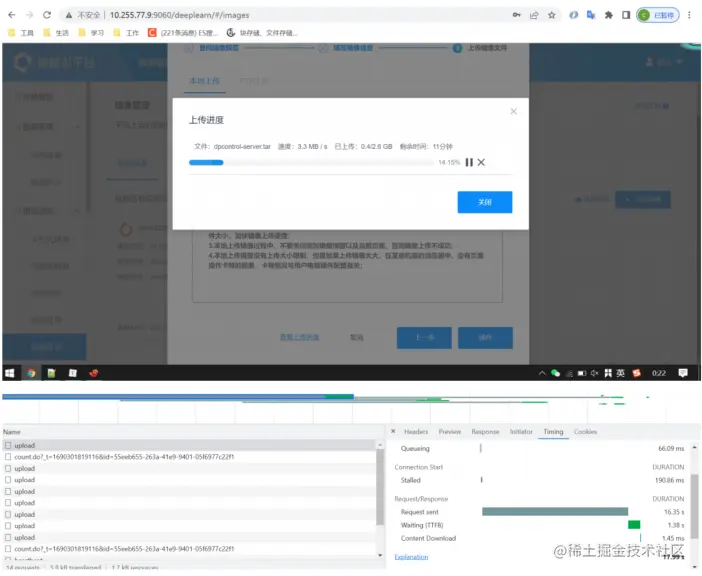Click the muted volume tray icon
The width and height of the screenshot is (702, 576).
(595, 373)
